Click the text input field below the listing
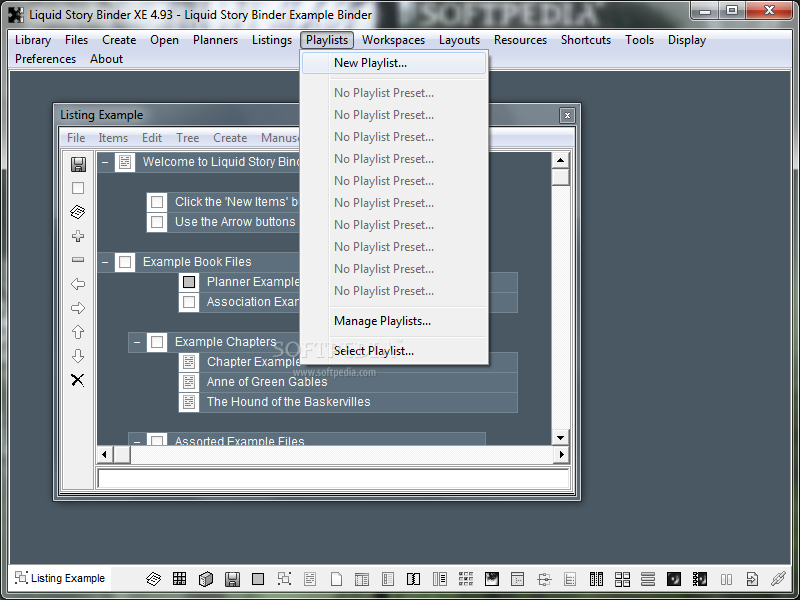This screenshot has width=800, height=600. 334,479
